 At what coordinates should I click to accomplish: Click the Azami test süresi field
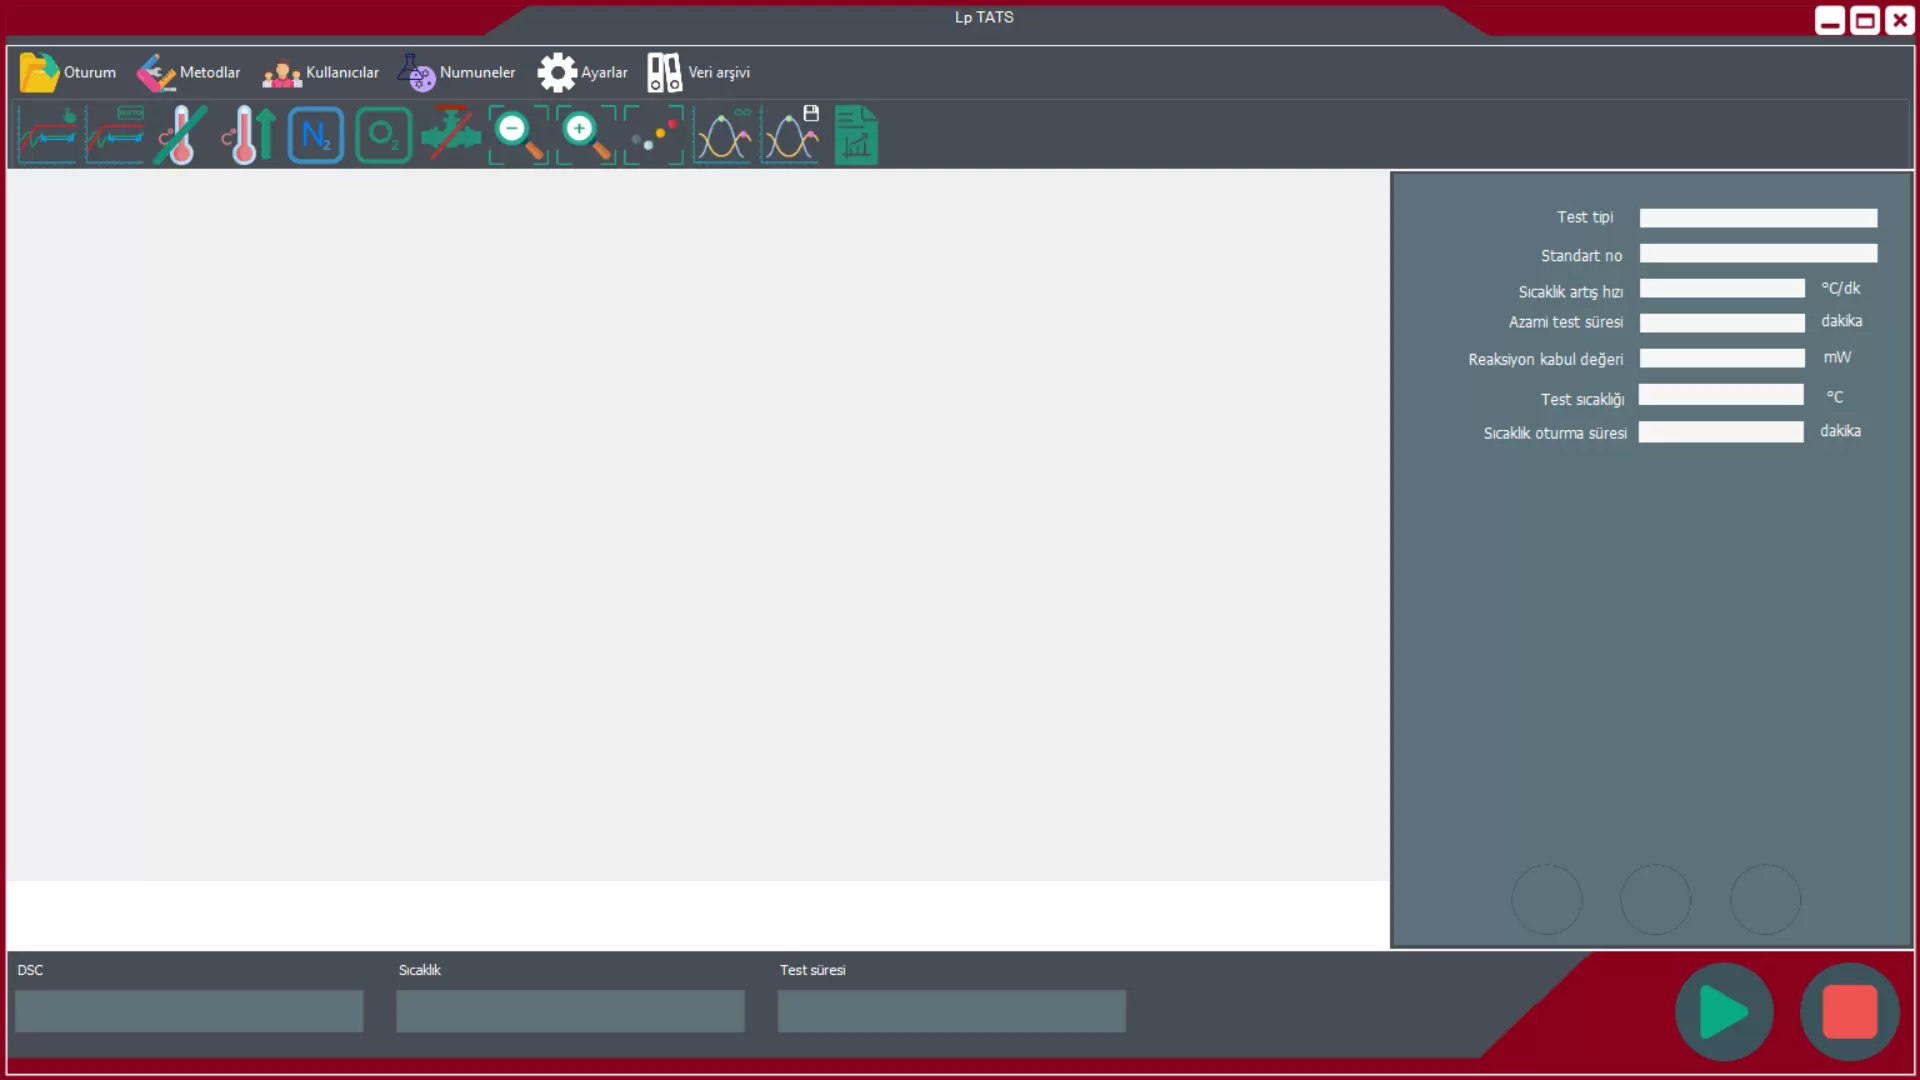click(1722, 323)
